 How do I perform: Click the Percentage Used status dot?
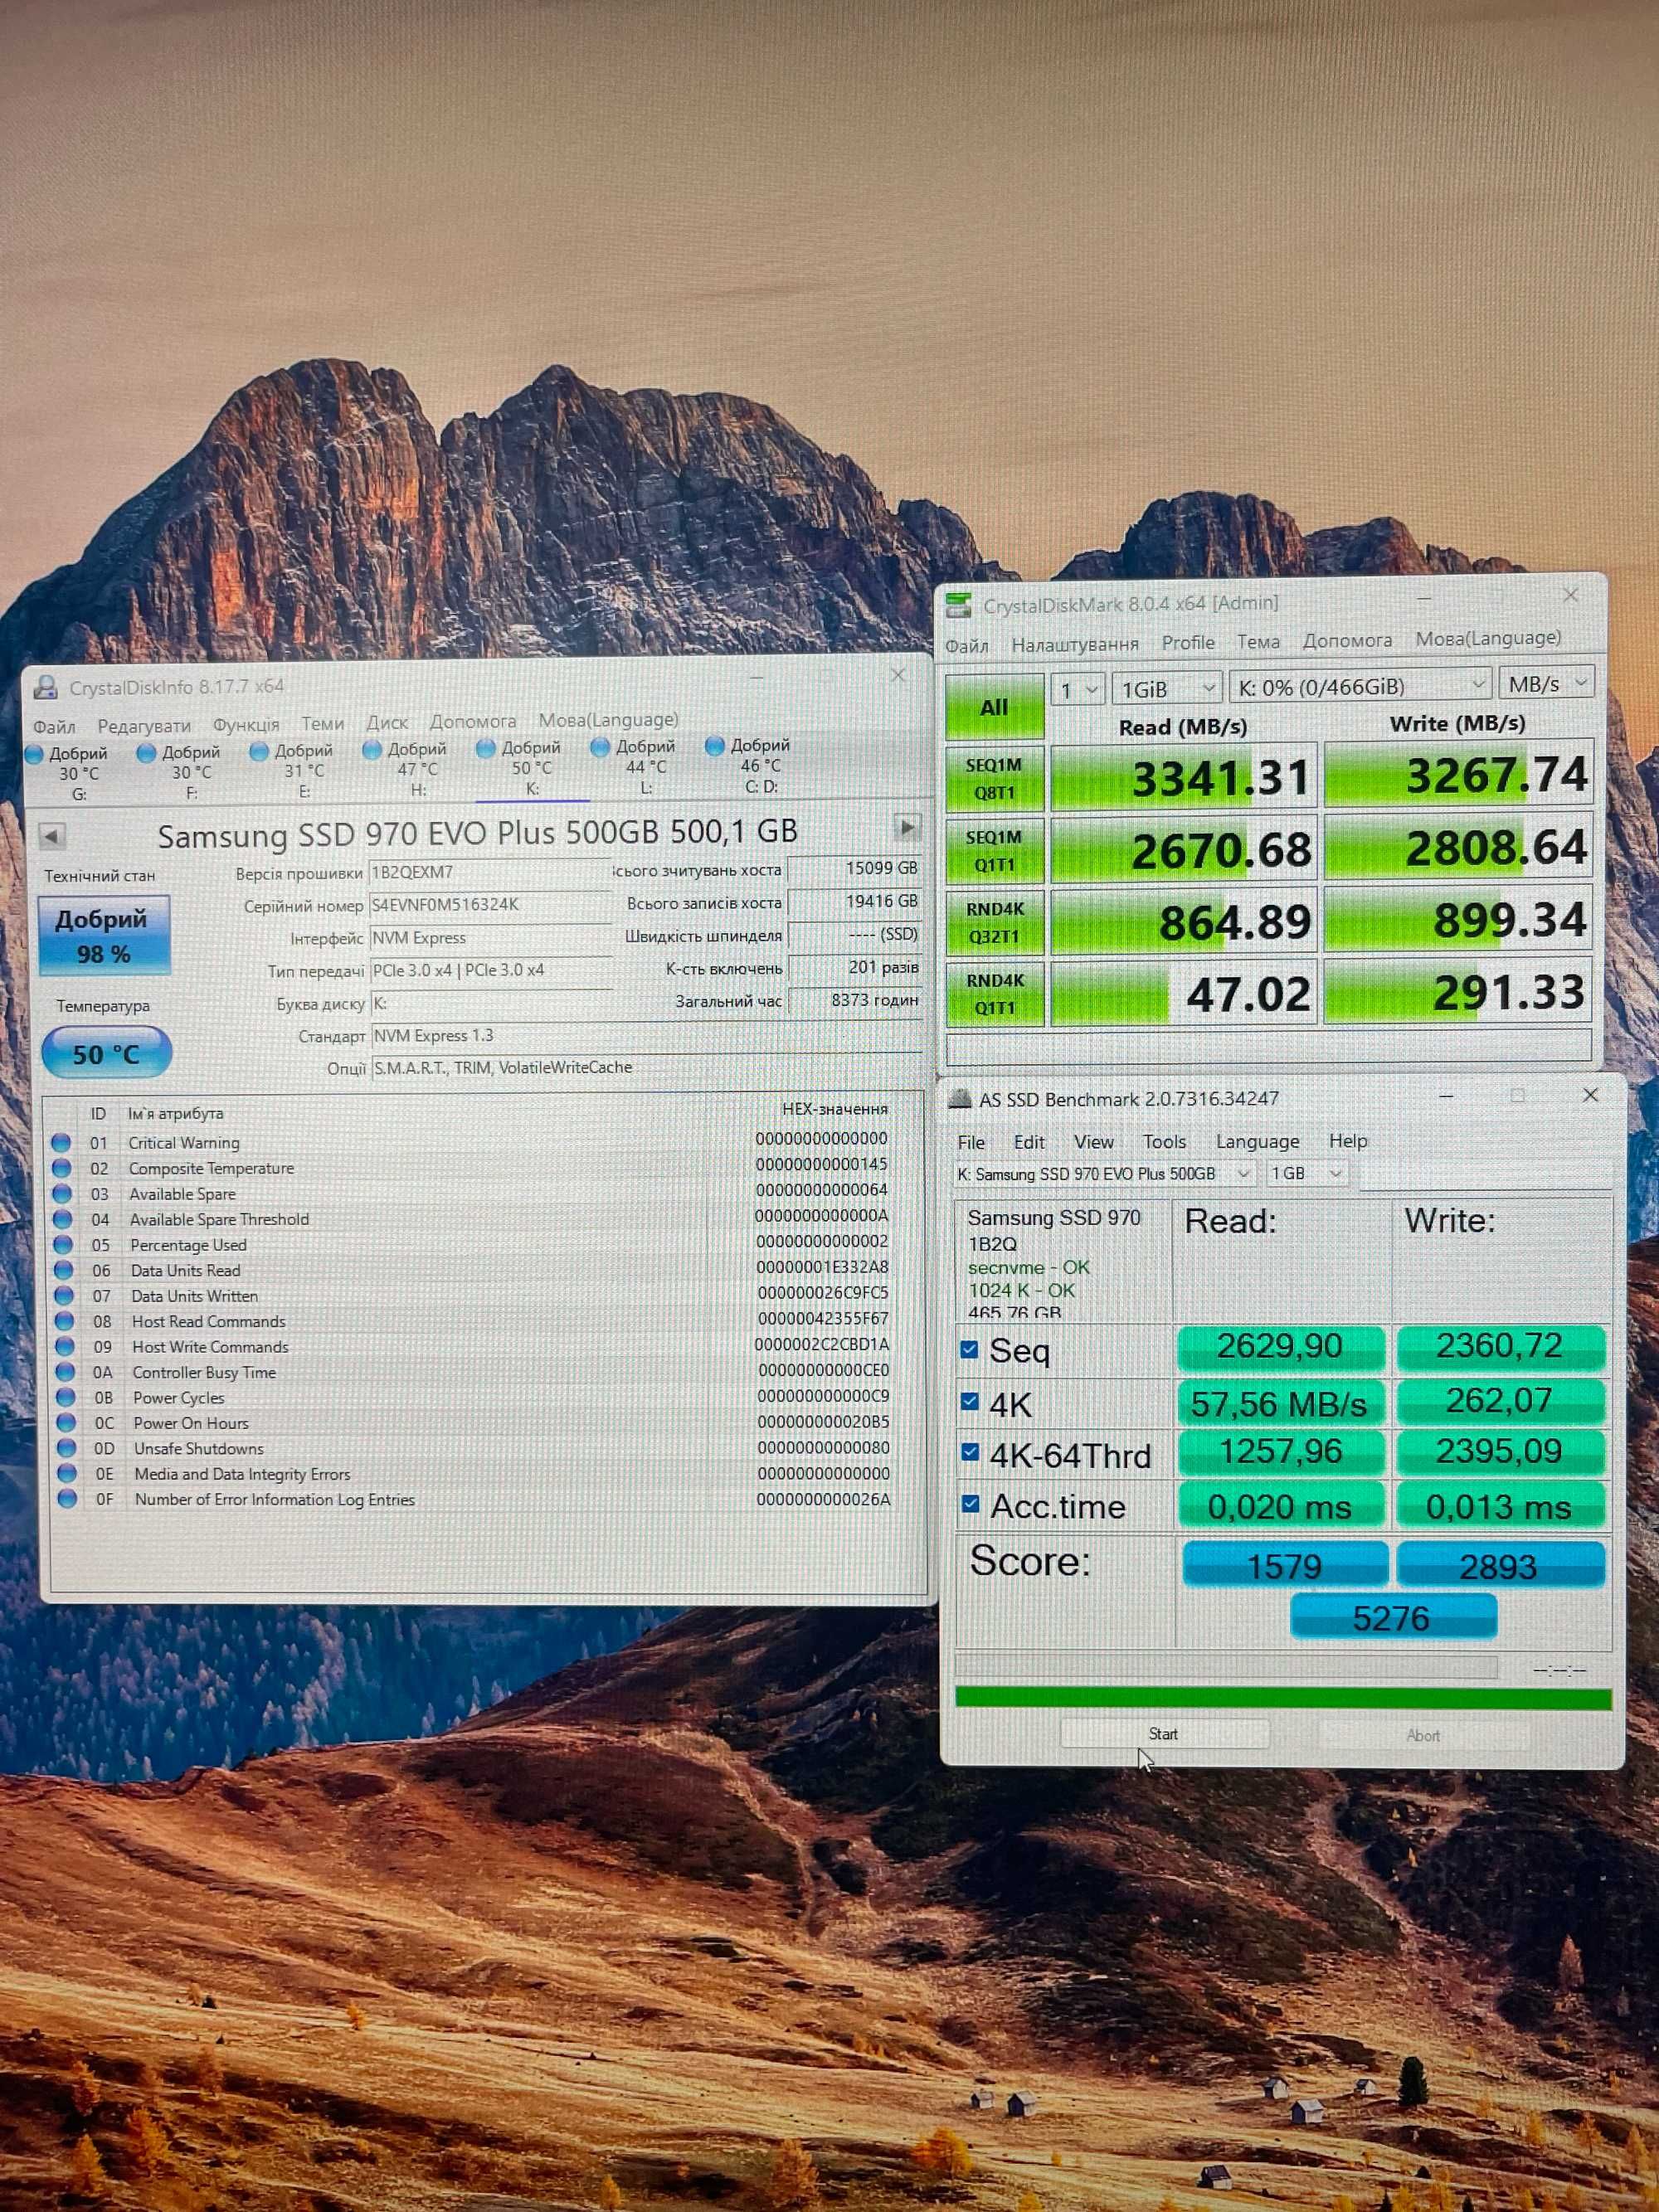click(x=63, y=1245)
